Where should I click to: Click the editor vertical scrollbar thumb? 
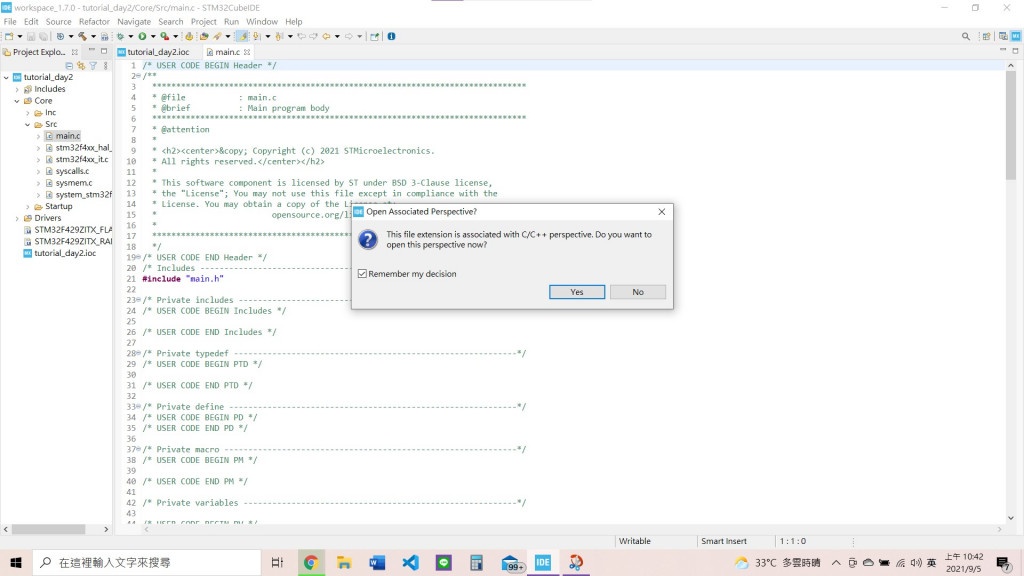point(1011,125)
